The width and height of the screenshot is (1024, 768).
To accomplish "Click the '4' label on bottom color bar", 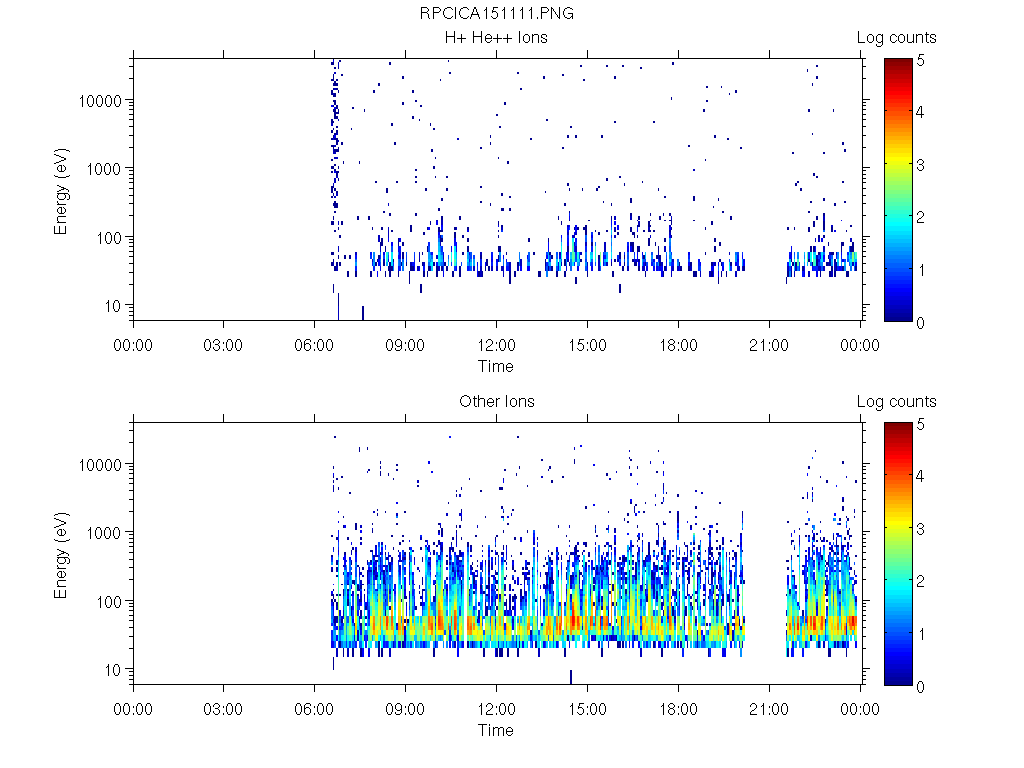I will click(920, 476).
